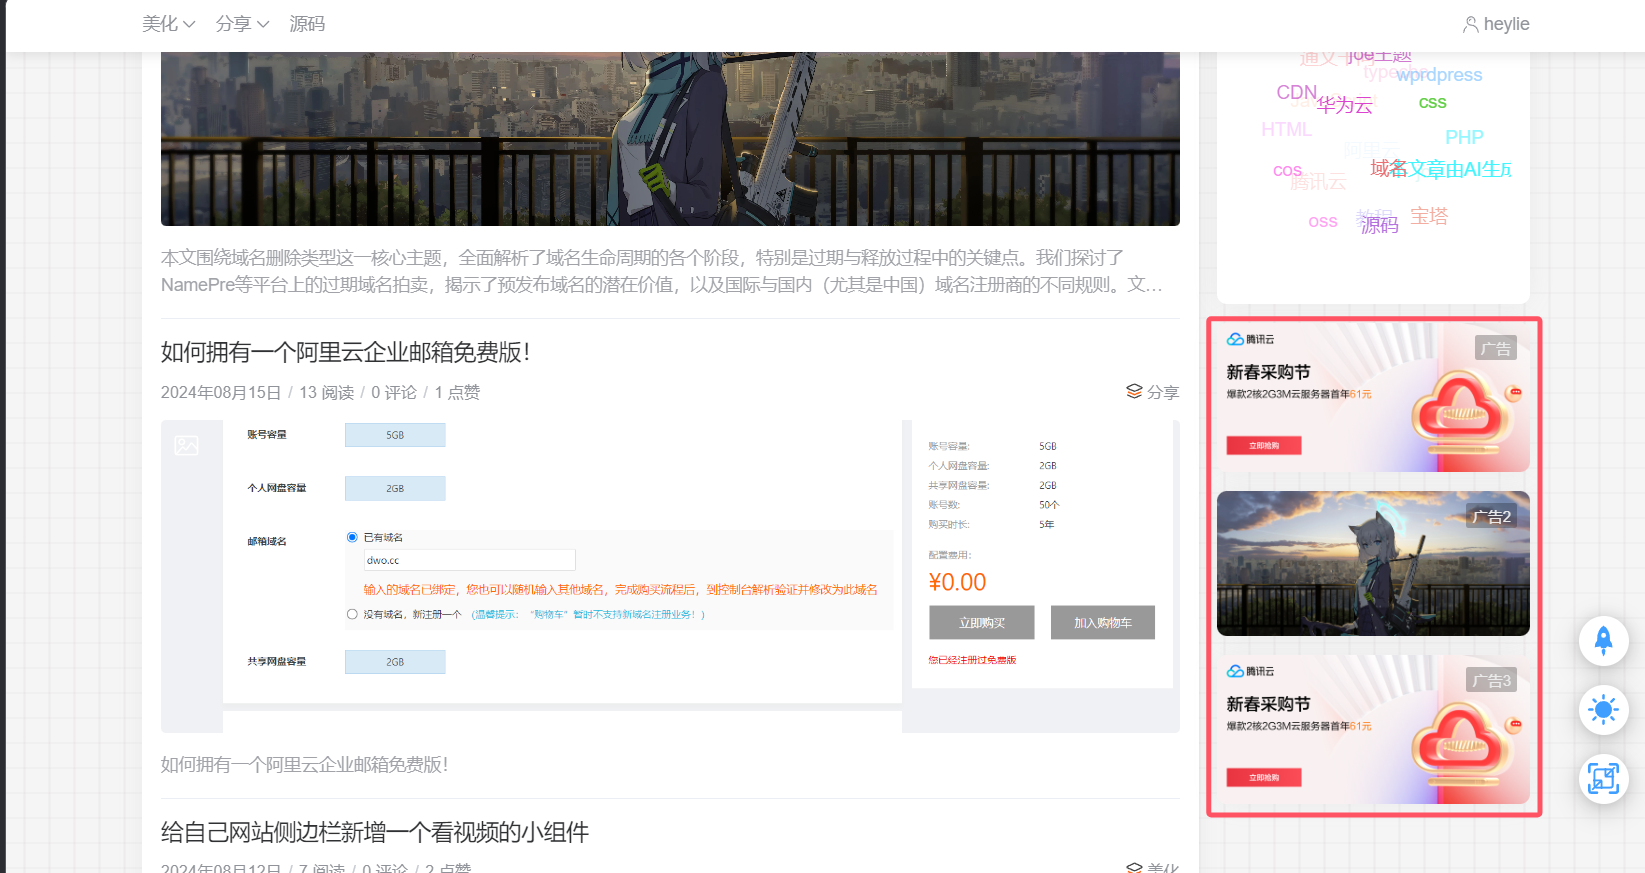Open article 如何拥有一个阿里云企业邮箱免费版! title

click(345, 352)
